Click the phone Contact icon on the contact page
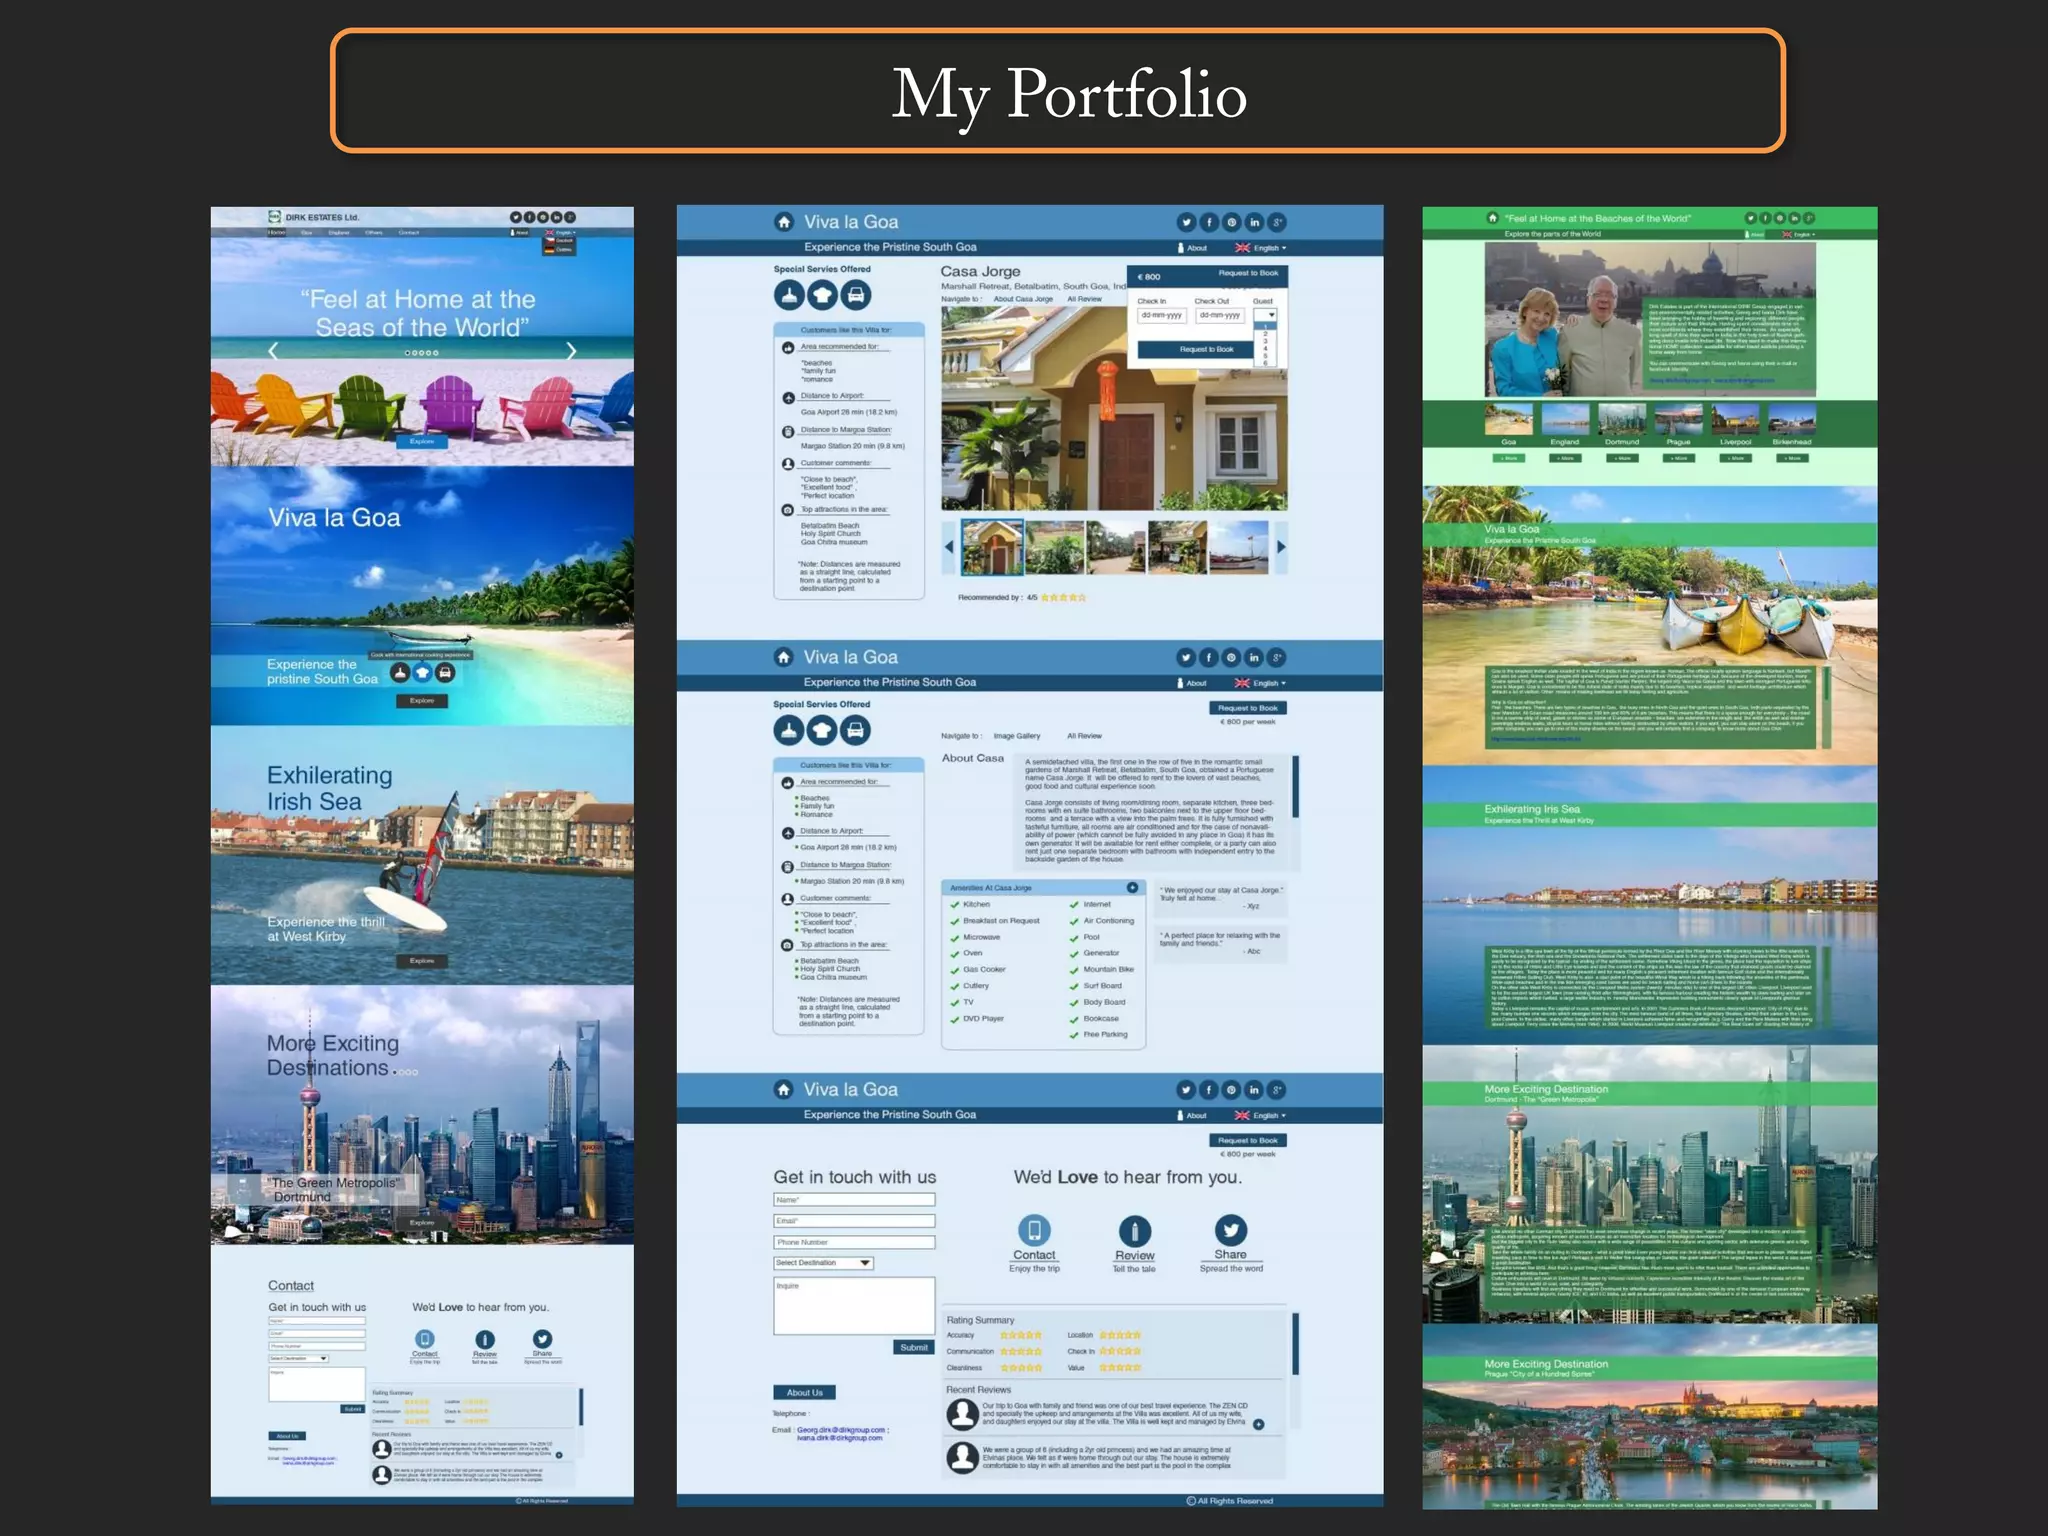 (x=1034, y=1230)
